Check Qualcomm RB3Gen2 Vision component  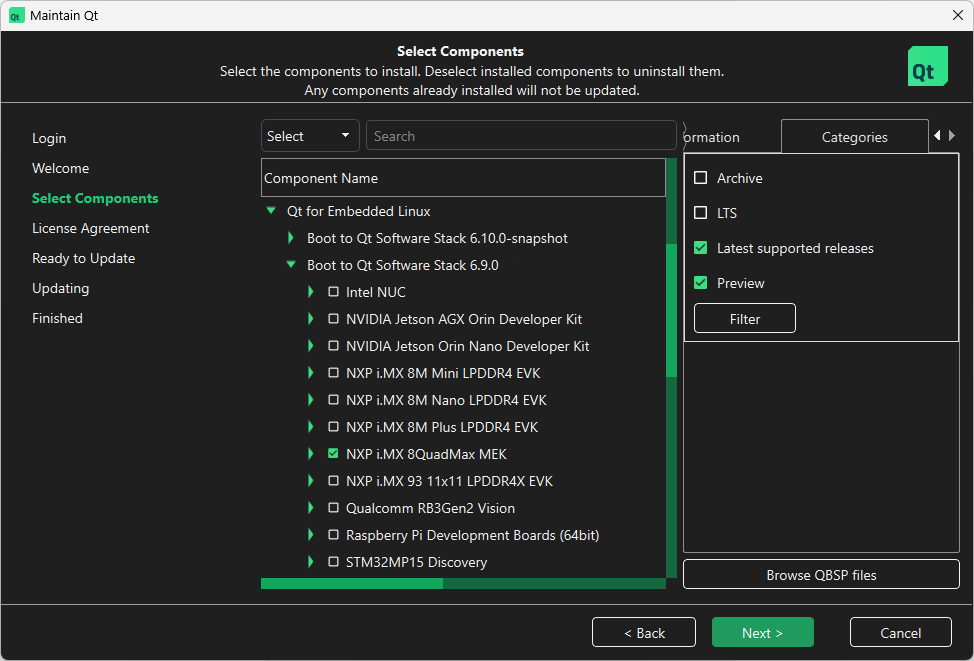pyautogui.click(x=334, y=508)
